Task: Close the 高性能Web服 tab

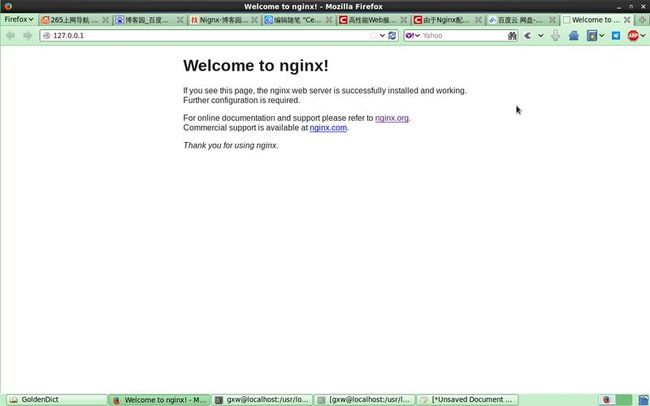Action: pyautogui.click(x=404, y=20)
